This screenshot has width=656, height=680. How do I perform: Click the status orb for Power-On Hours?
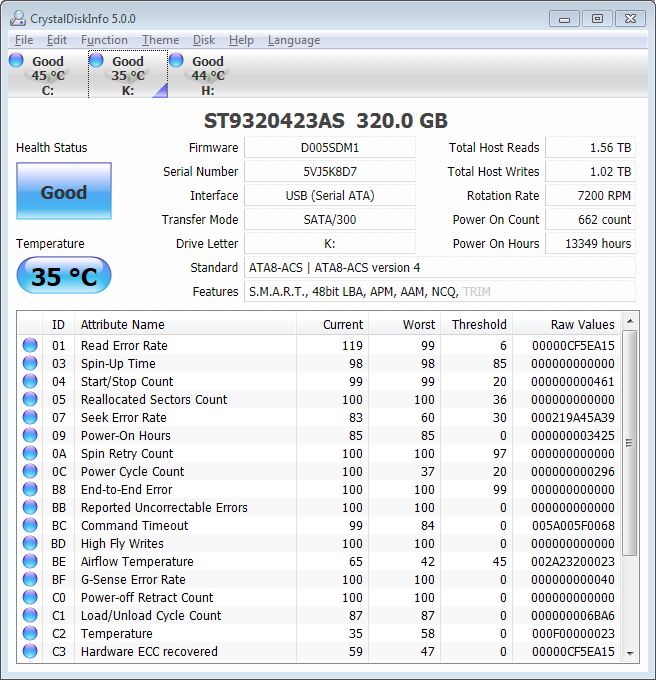click(x=30, y=435)
